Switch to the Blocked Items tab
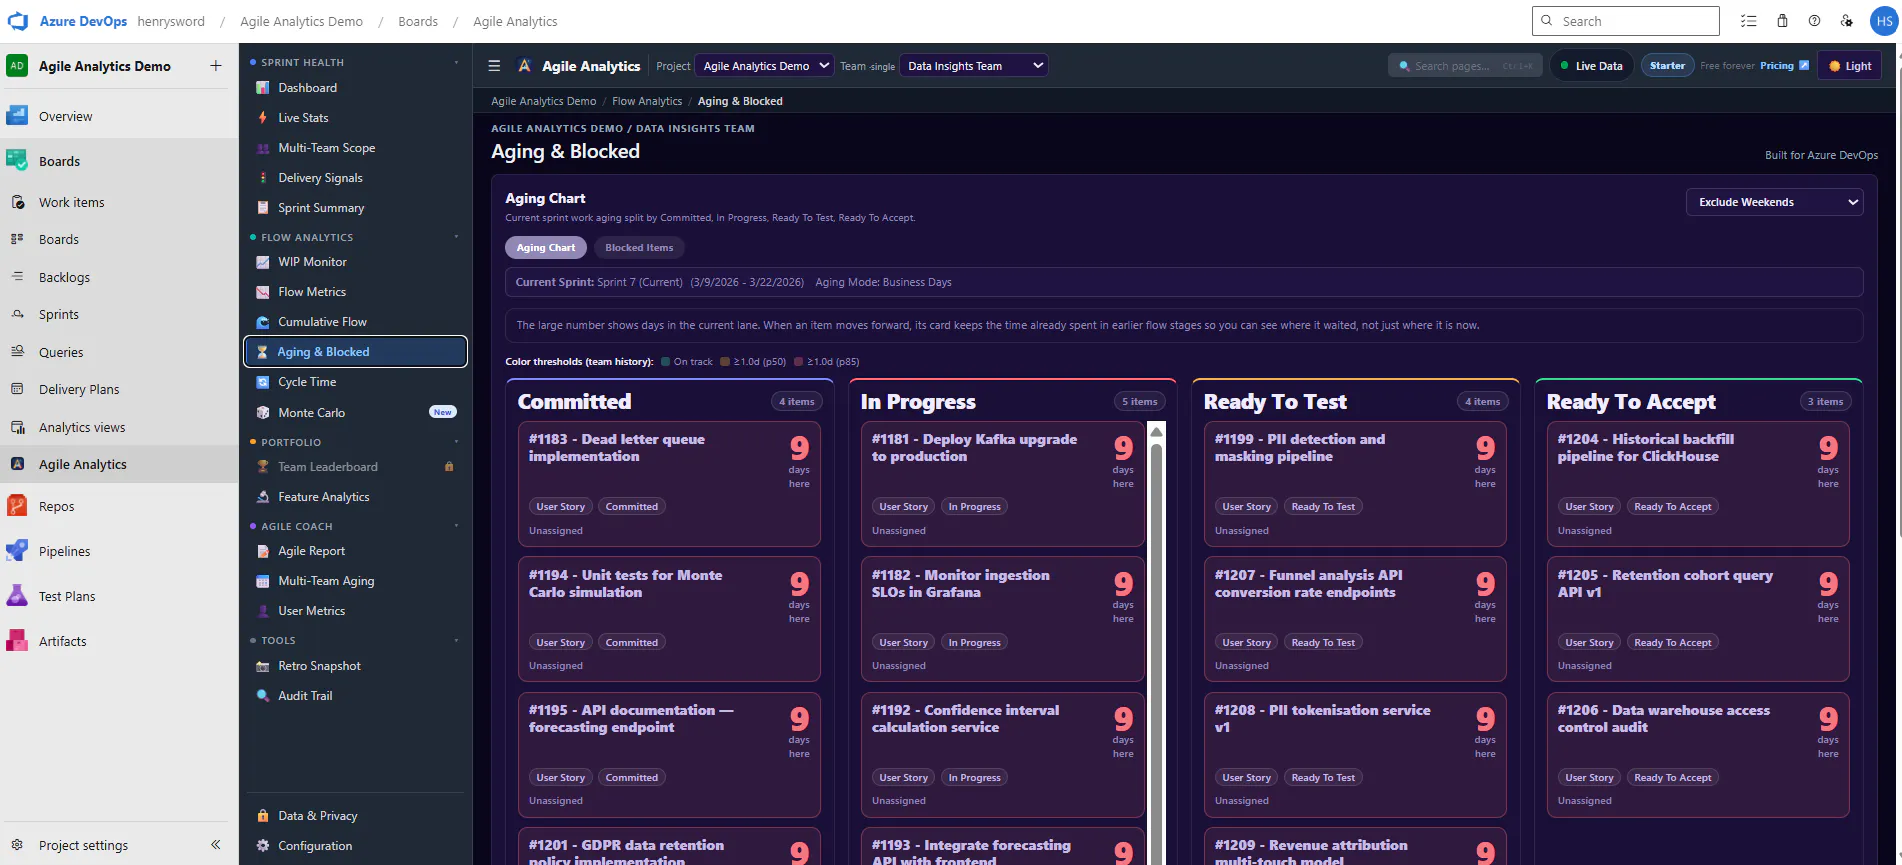Screen dimensions: 1902x865 [x=639, y=248]
